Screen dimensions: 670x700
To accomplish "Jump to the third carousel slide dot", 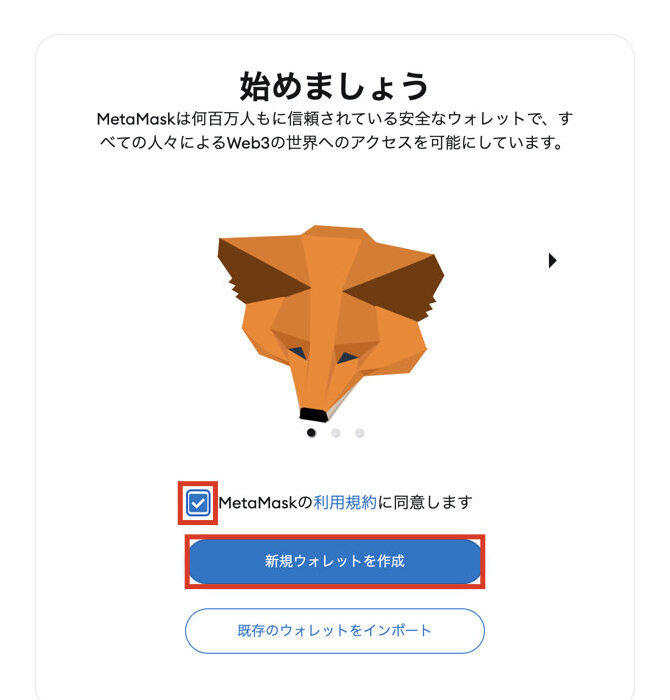I will point(359,433).
